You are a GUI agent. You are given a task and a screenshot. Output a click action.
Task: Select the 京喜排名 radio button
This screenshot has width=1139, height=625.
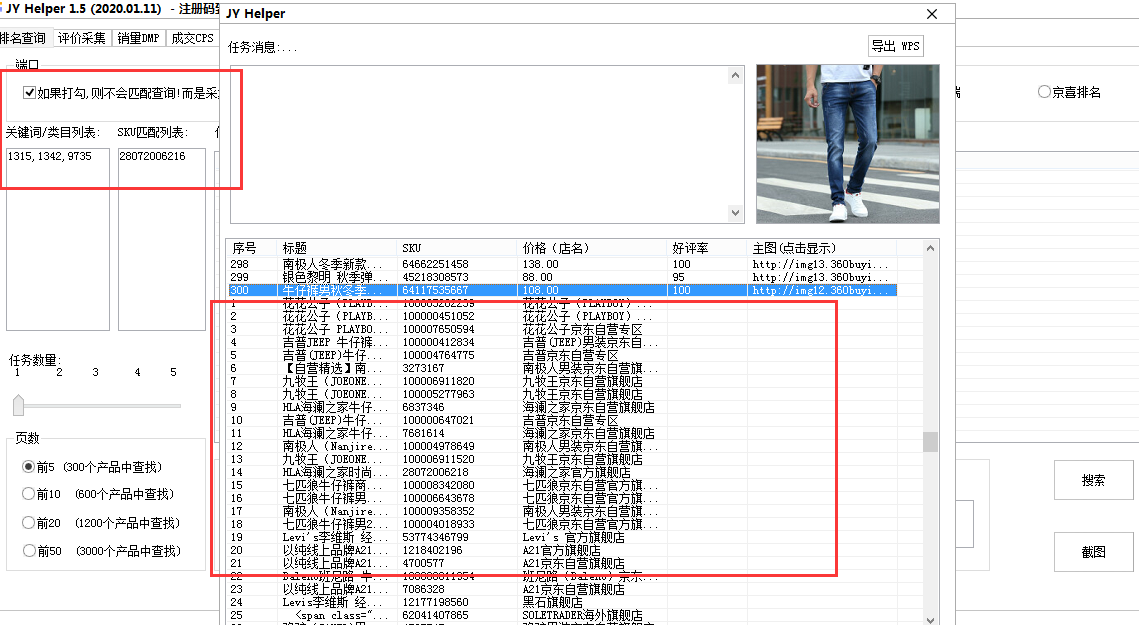coord(1044,92)
